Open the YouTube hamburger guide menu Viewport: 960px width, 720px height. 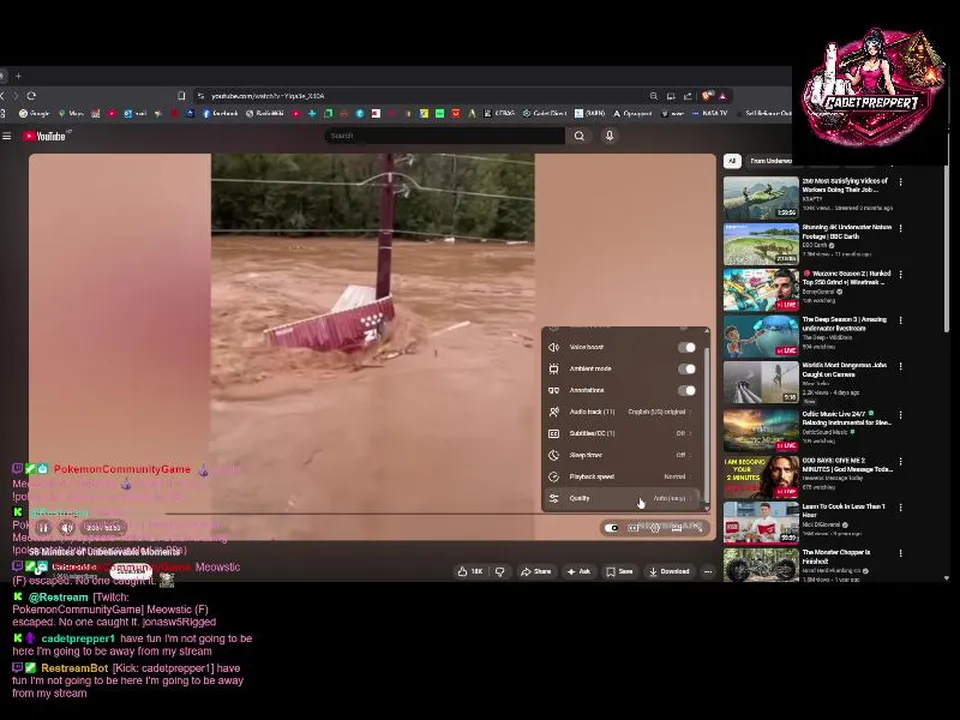[7, 136]
